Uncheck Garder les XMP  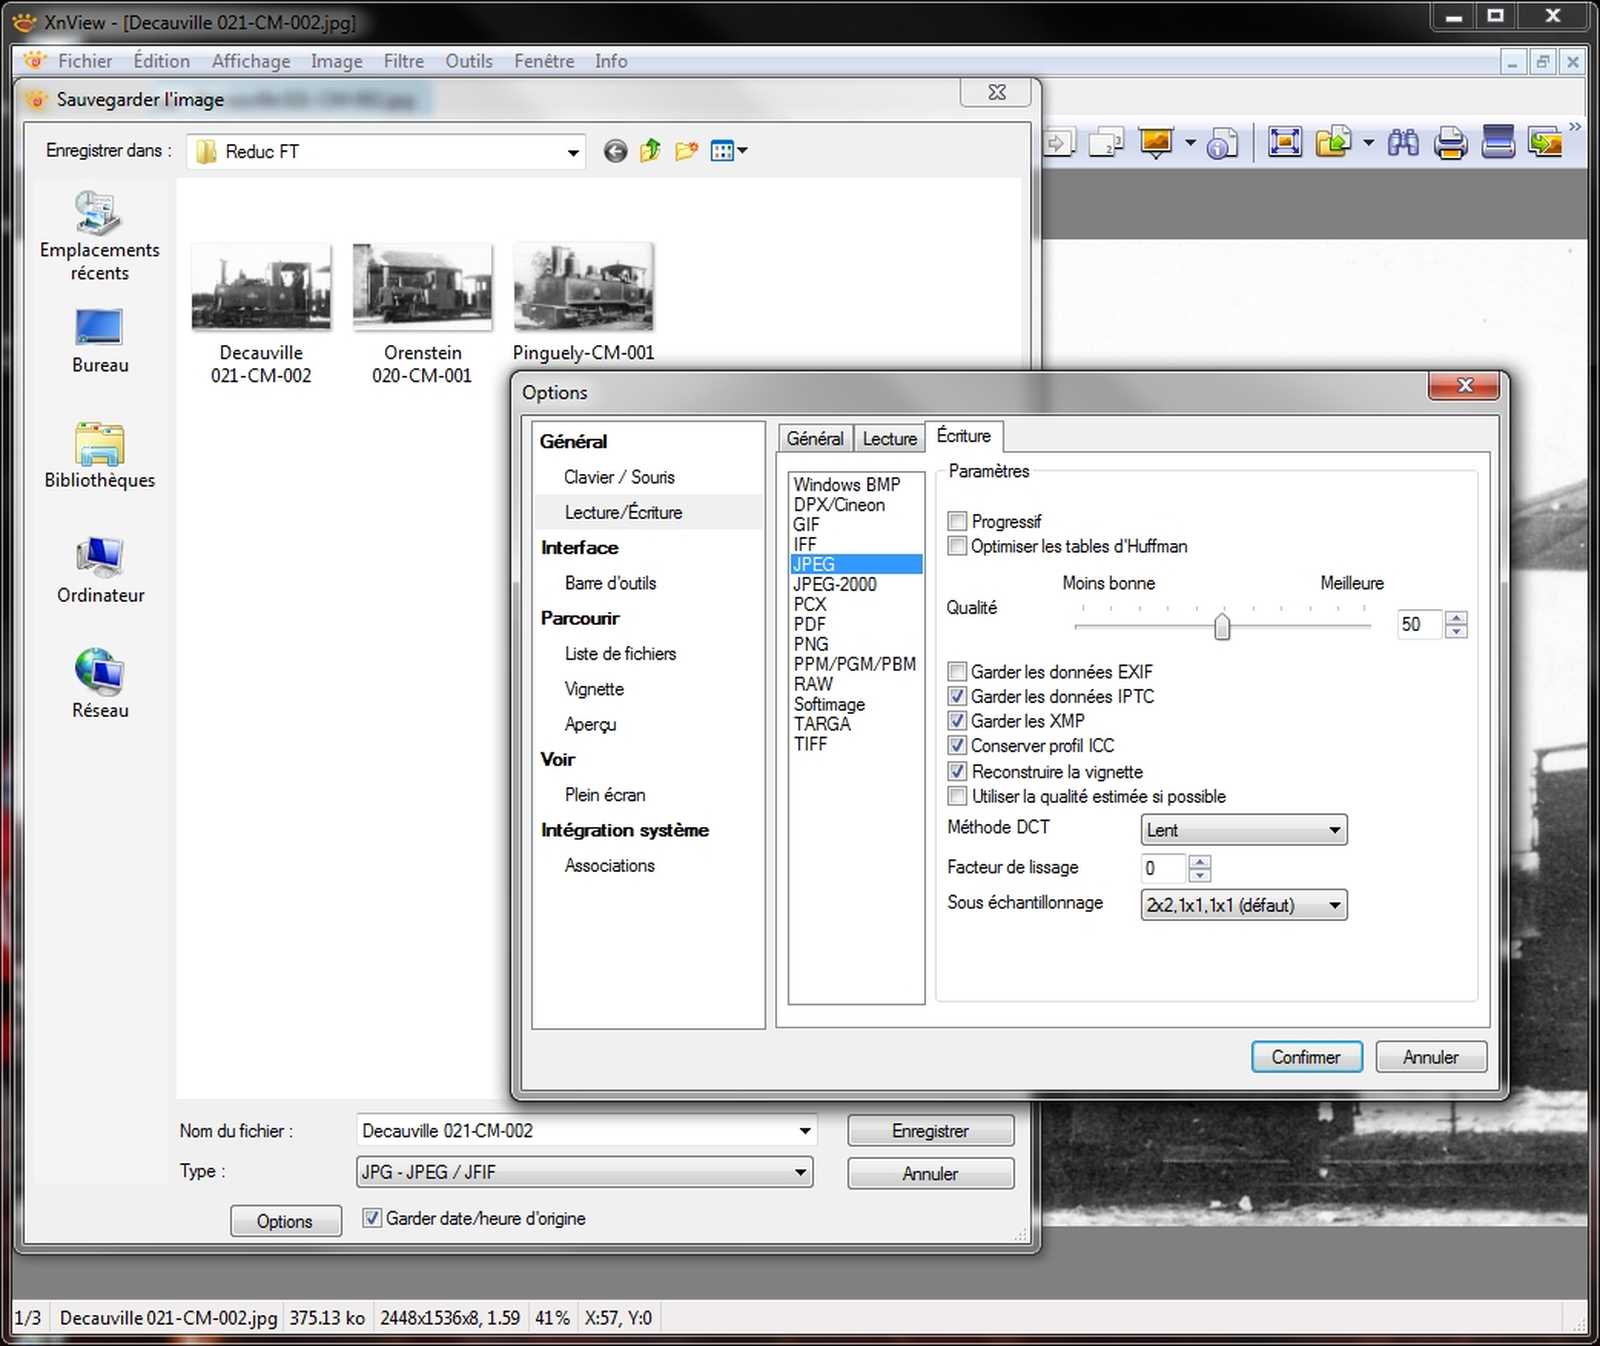(x=957, y=721)
